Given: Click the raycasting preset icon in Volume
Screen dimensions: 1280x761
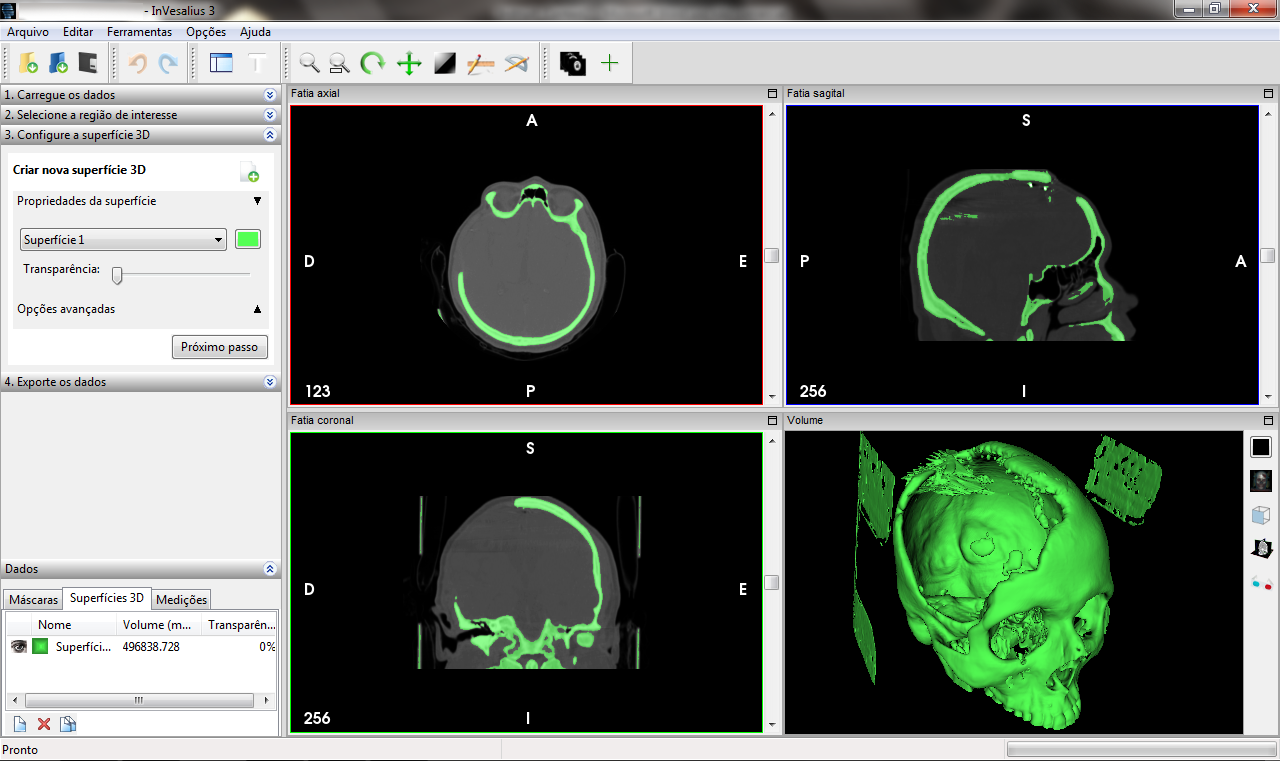Looking at the screenshot, I should tap(1261, 481).
